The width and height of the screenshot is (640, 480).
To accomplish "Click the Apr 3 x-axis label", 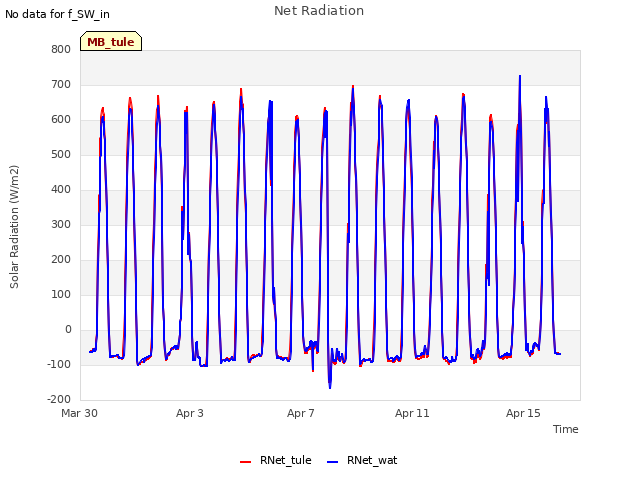I will tap(190, 413).
